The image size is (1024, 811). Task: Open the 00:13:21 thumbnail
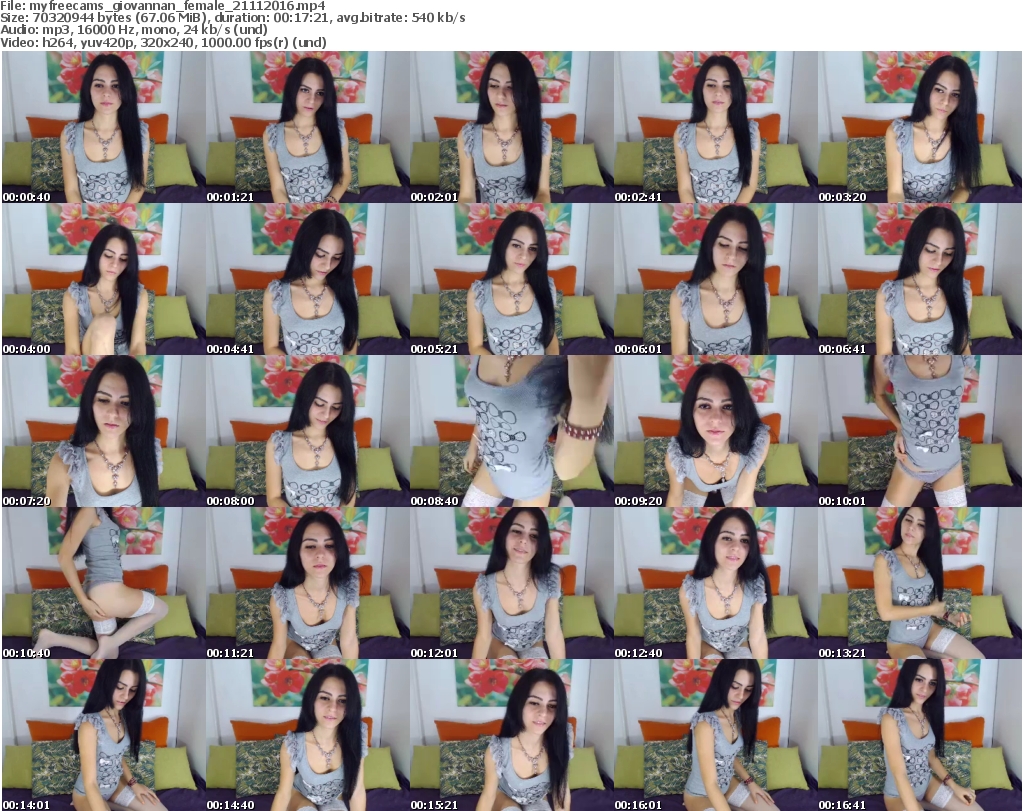[x=920, y=584]
